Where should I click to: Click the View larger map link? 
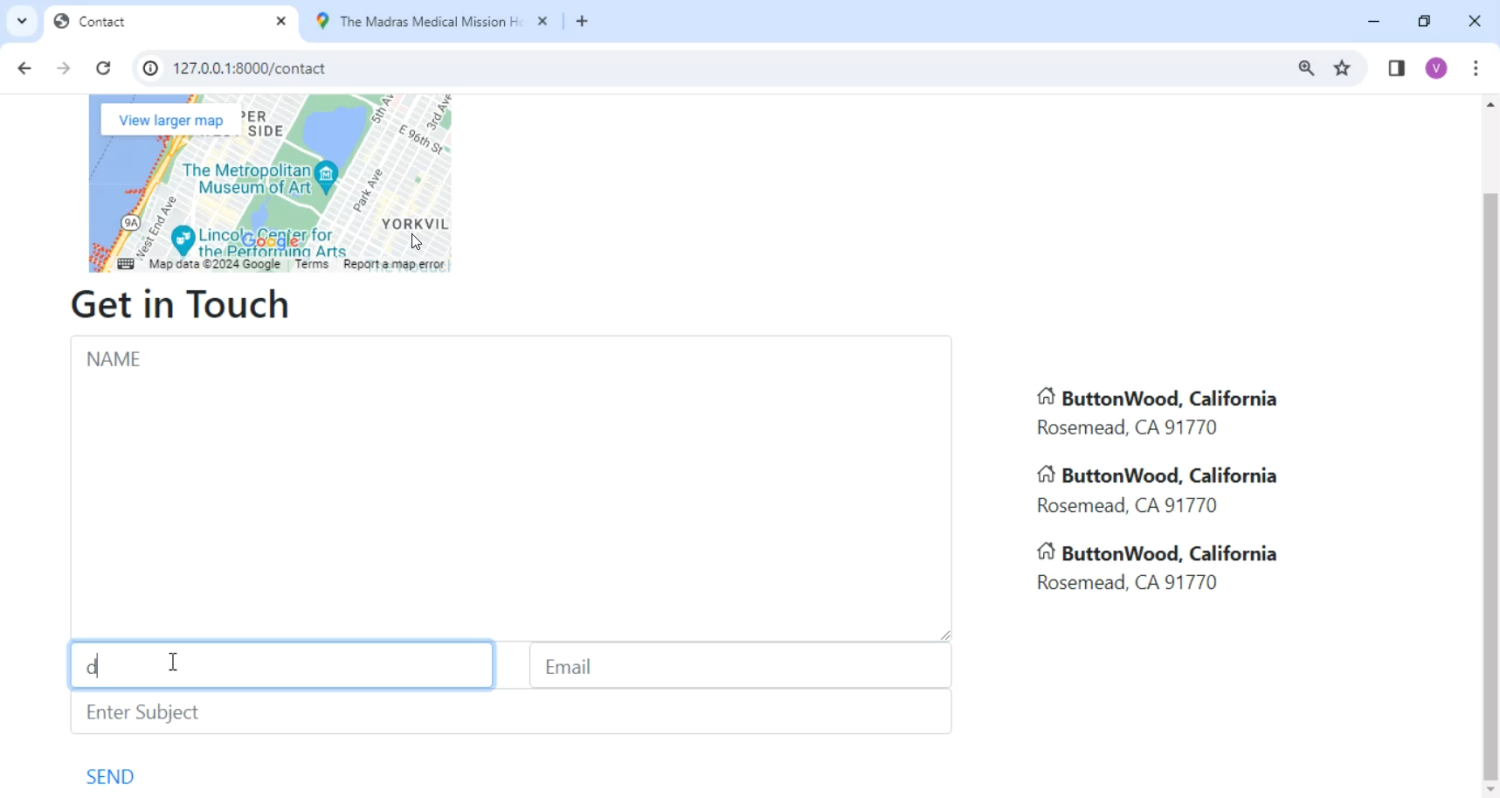pyautogui.click(x=171, y=120)
